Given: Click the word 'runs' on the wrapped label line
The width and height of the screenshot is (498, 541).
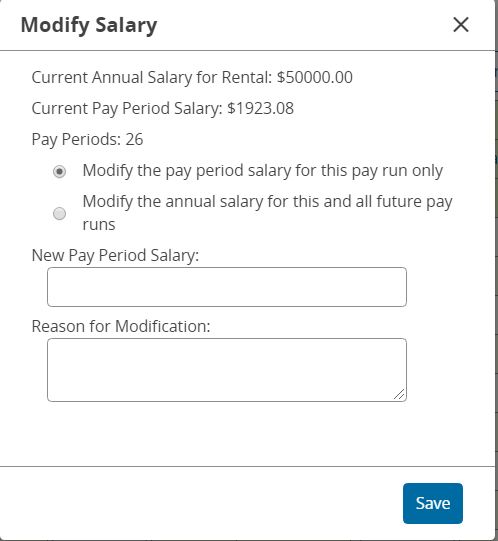Looking at the screenshot, I should point(99,225).
